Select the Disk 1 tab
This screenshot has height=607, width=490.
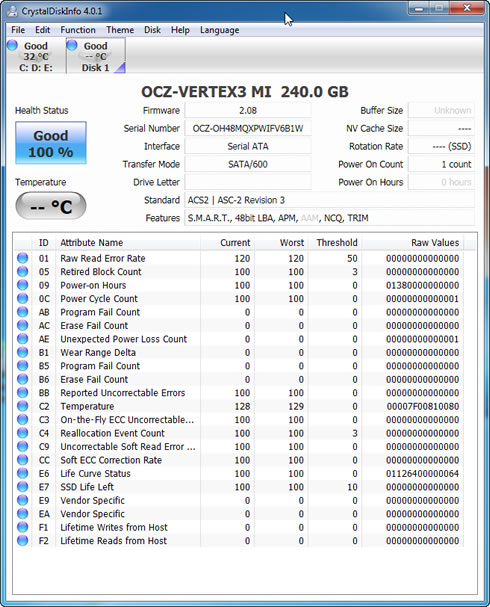point(96,56)
